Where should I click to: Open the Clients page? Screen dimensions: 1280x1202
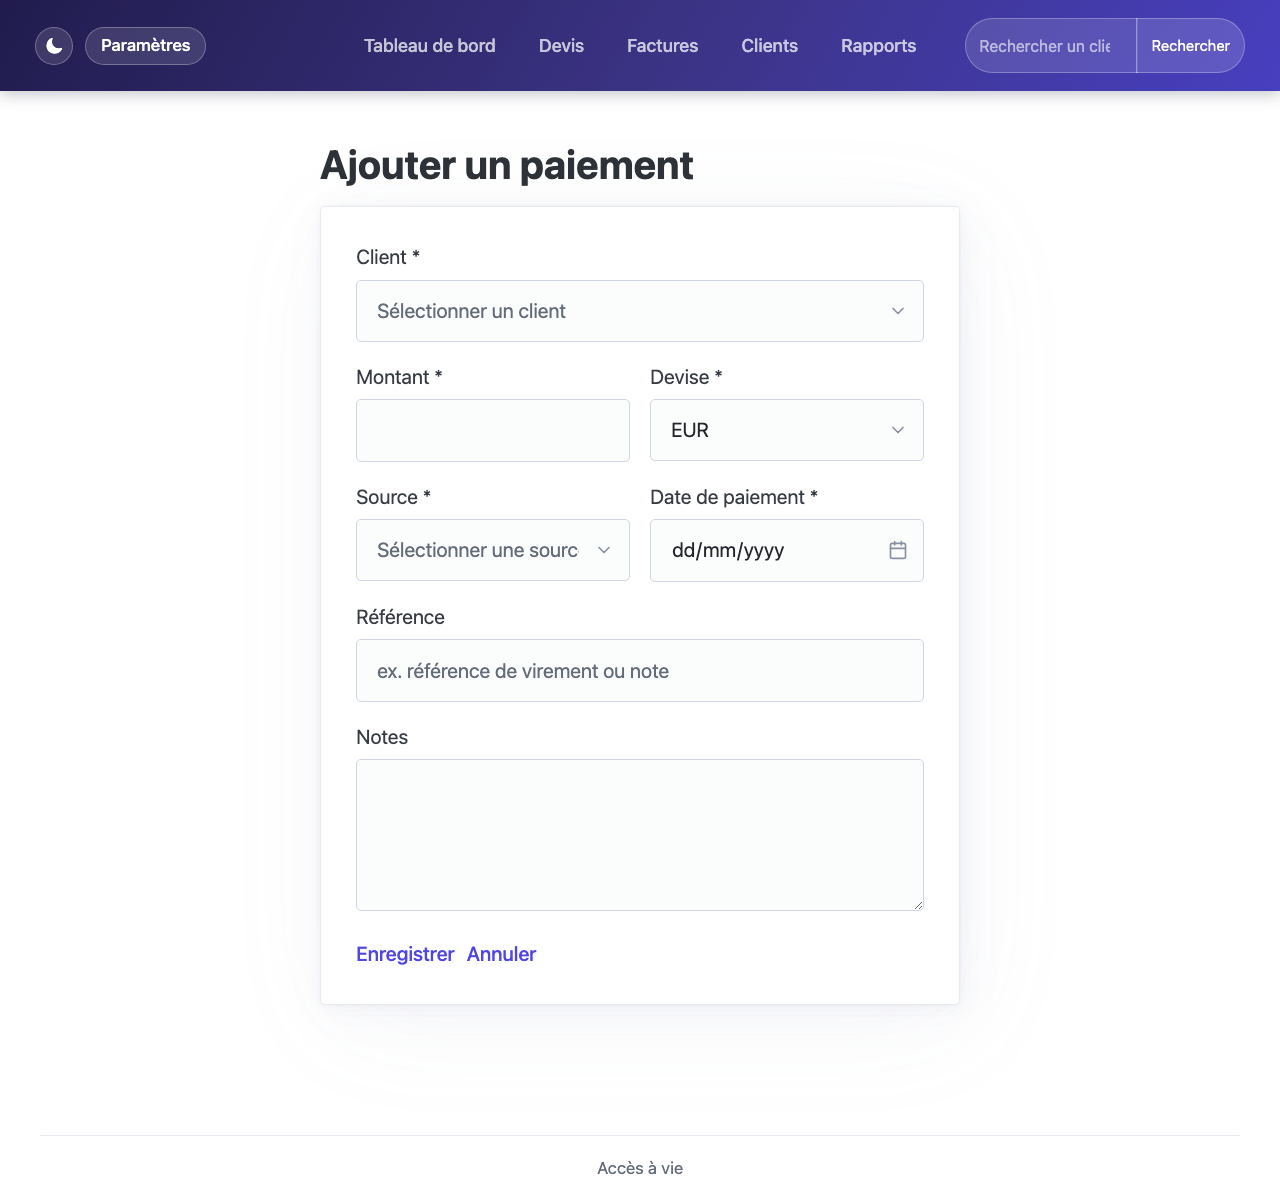(x=769, y=46)
